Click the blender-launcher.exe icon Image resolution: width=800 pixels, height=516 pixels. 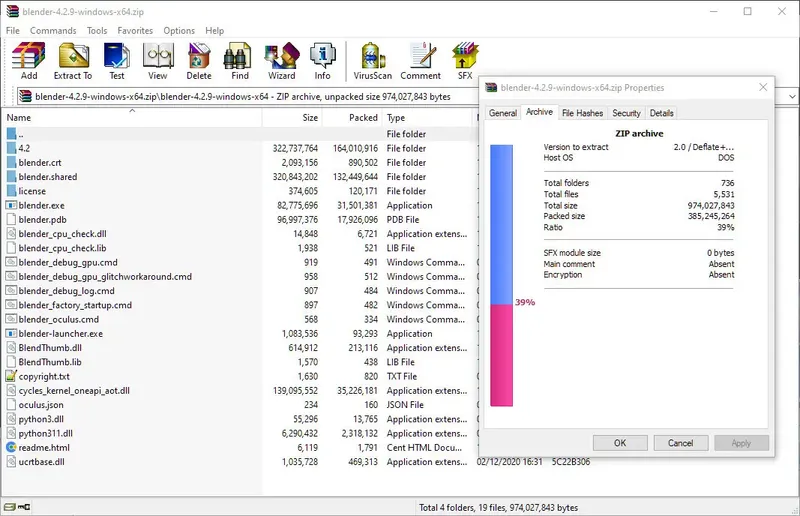pyautogui.click(x=11, y=333)
